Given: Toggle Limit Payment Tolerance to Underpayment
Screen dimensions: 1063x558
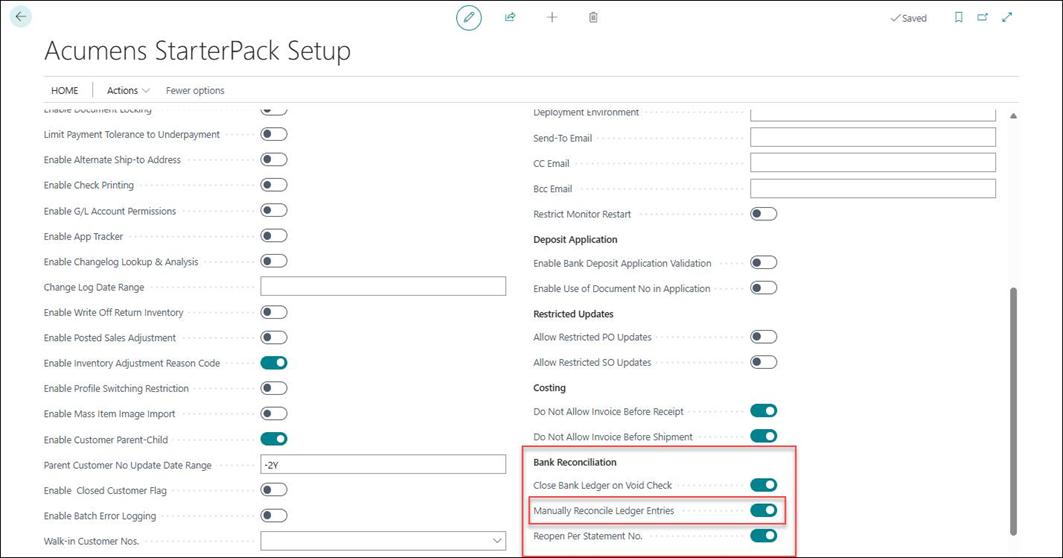Looking at the screenshot, I should point(274,134).
